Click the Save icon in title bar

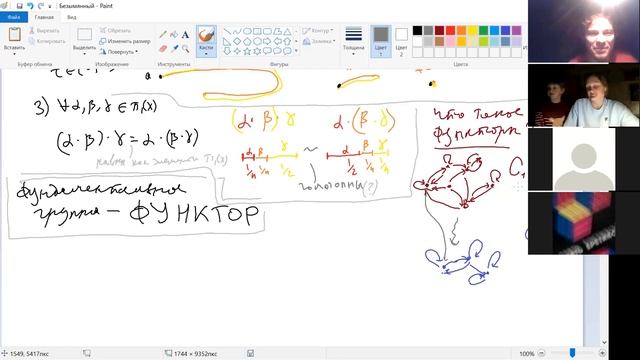(x=19, y=6)
